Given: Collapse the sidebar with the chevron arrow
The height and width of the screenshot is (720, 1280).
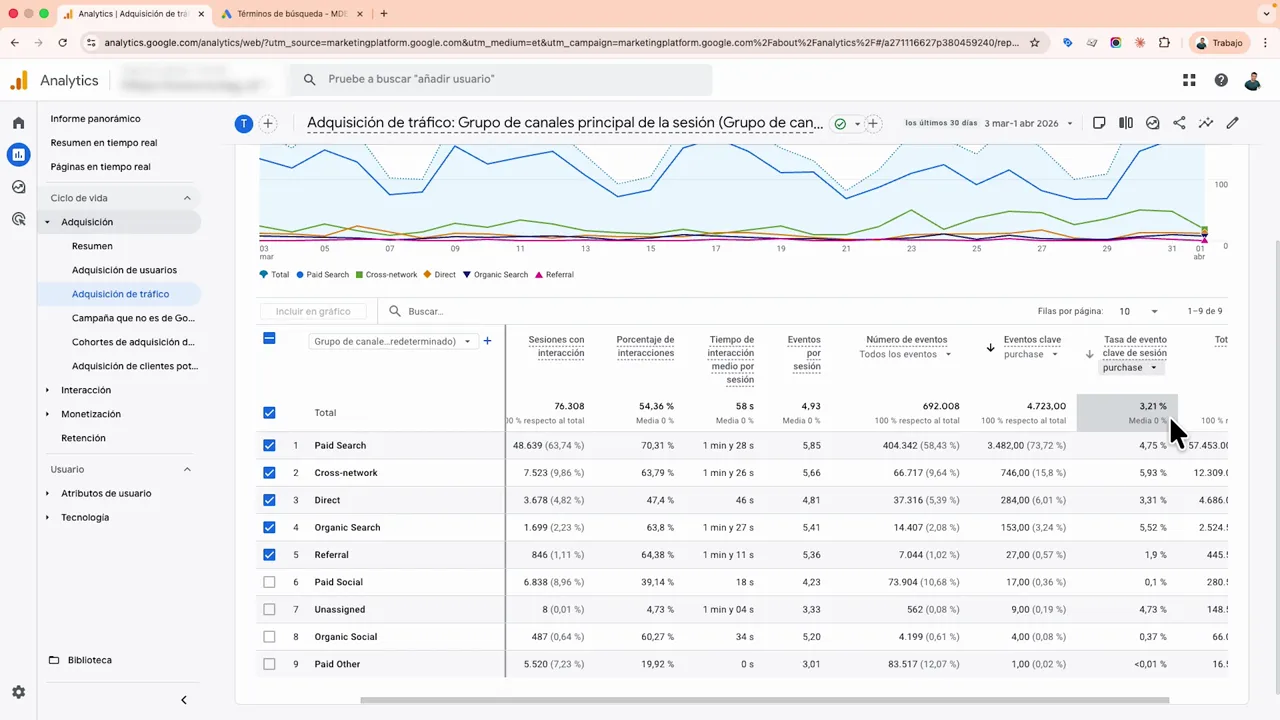Looking at the screenshot, I should [x=183, y=700].
